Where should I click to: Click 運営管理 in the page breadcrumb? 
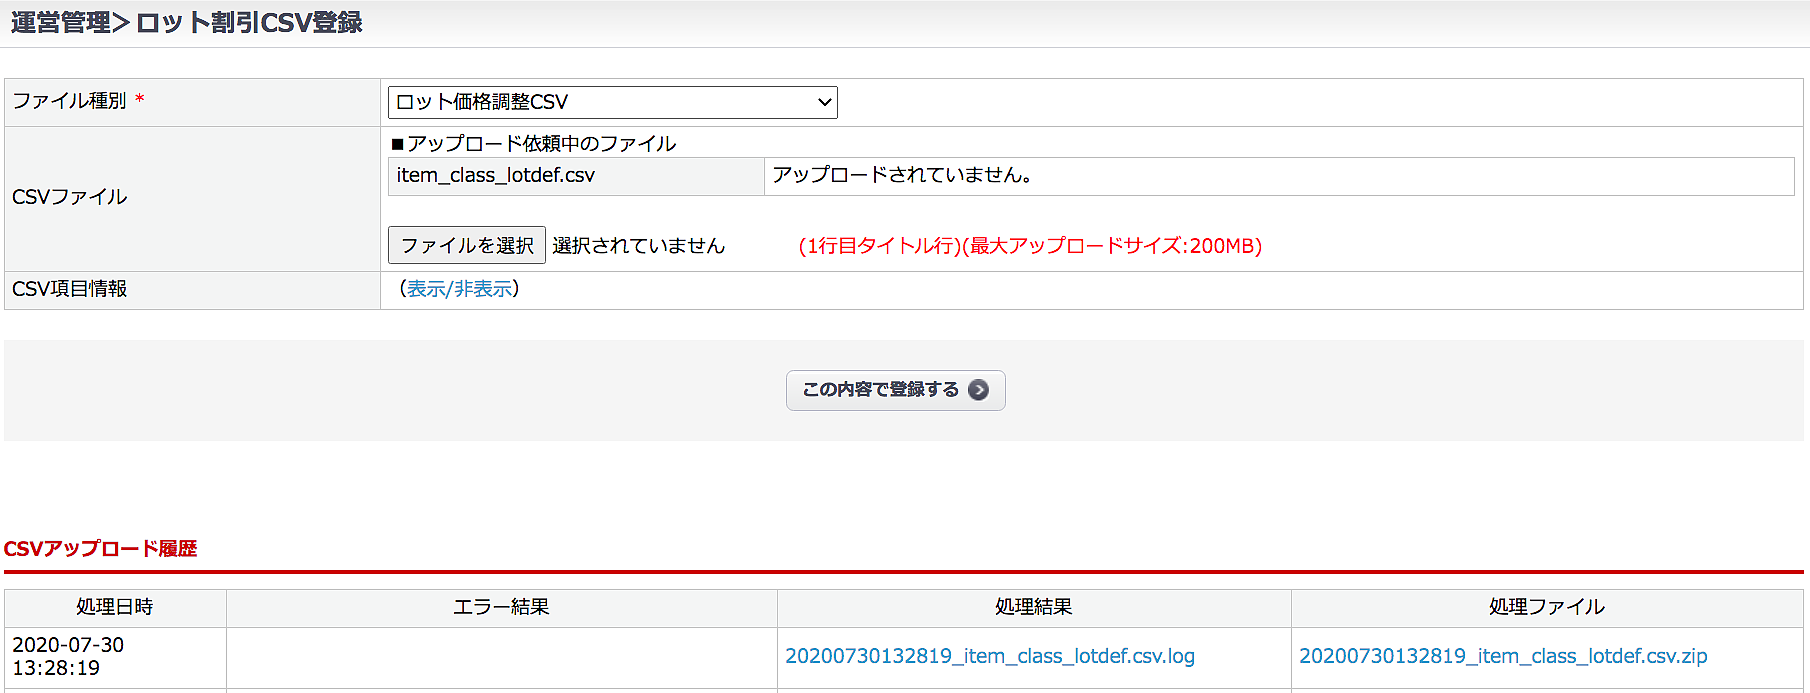(x=60, y=23)
